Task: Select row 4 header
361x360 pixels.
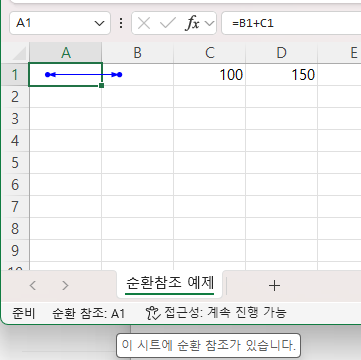Action: pos(15,141)
